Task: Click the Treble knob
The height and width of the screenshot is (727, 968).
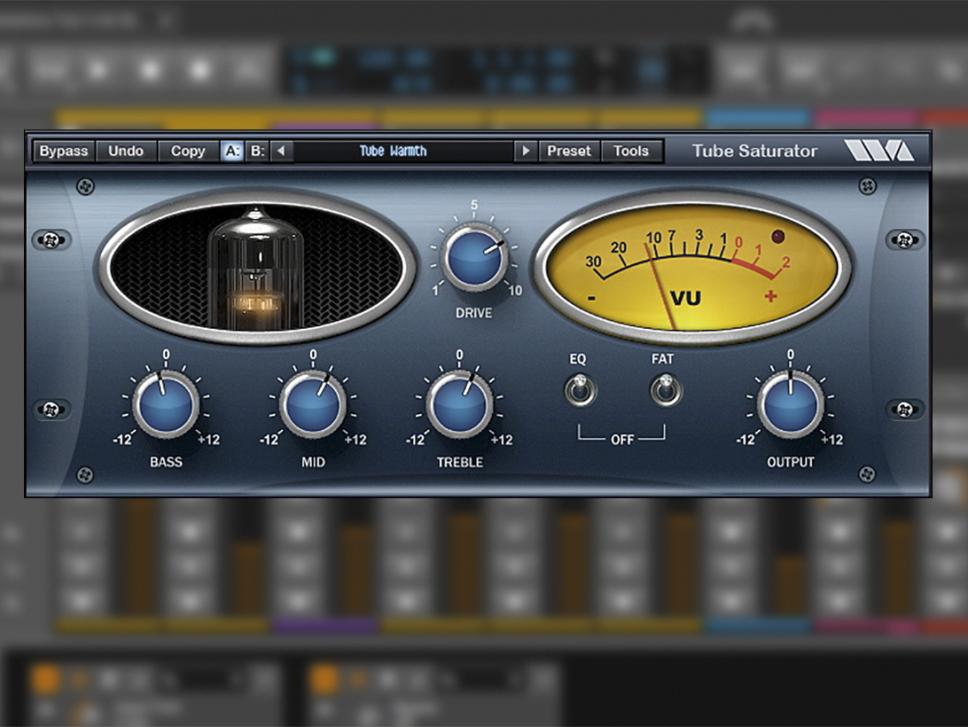Action: click(x=459, y=405)
